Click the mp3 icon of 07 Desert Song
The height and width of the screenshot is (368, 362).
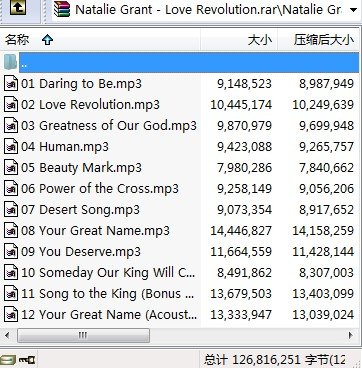pos(11,209)
